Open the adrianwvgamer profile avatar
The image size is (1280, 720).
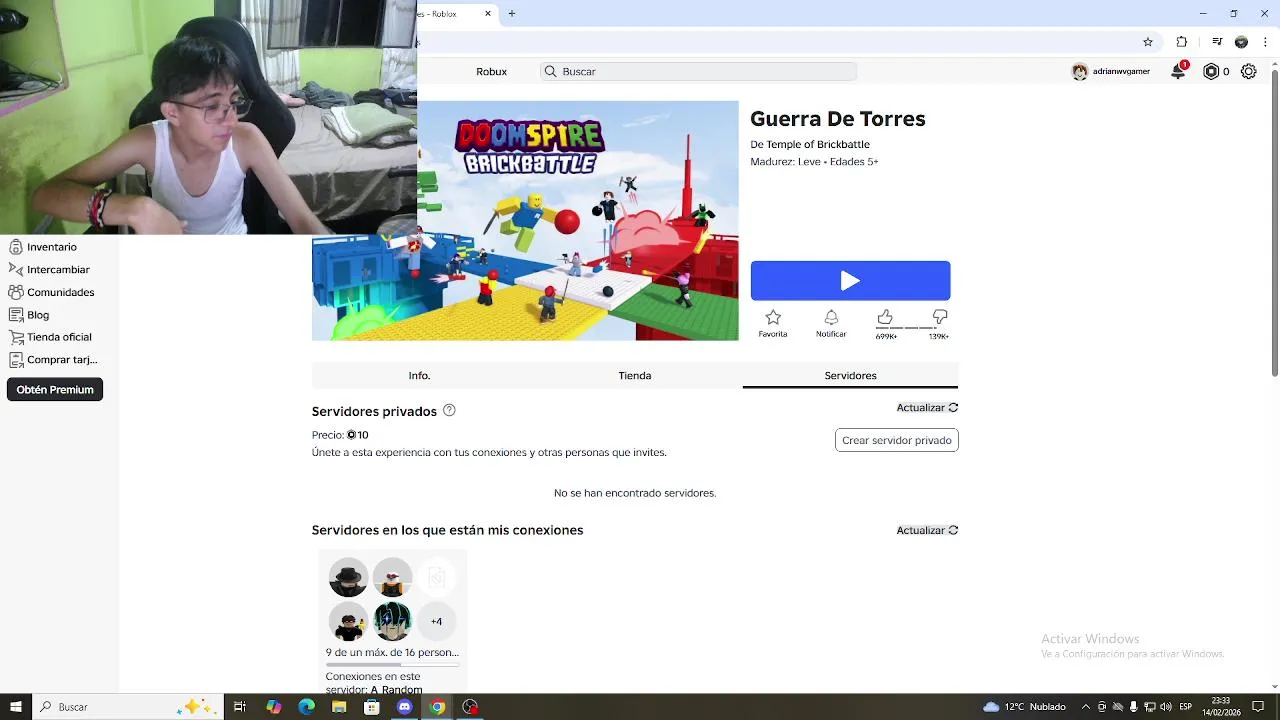[1079, 71]
